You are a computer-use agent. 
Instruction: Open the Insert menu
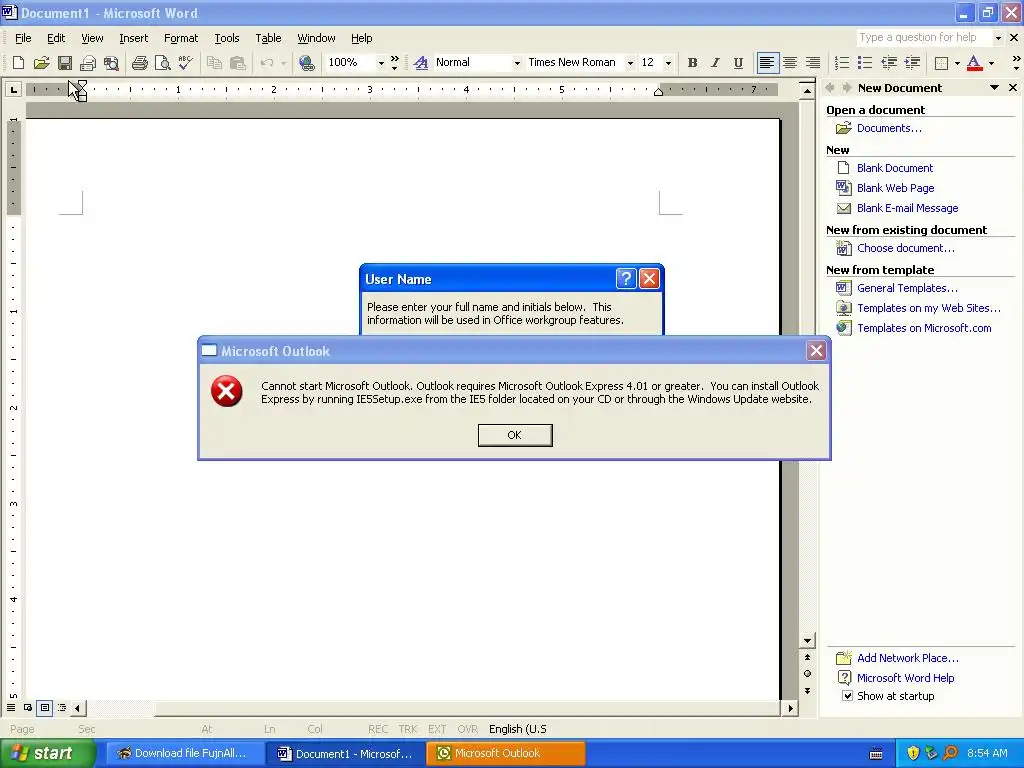point(133,38)
